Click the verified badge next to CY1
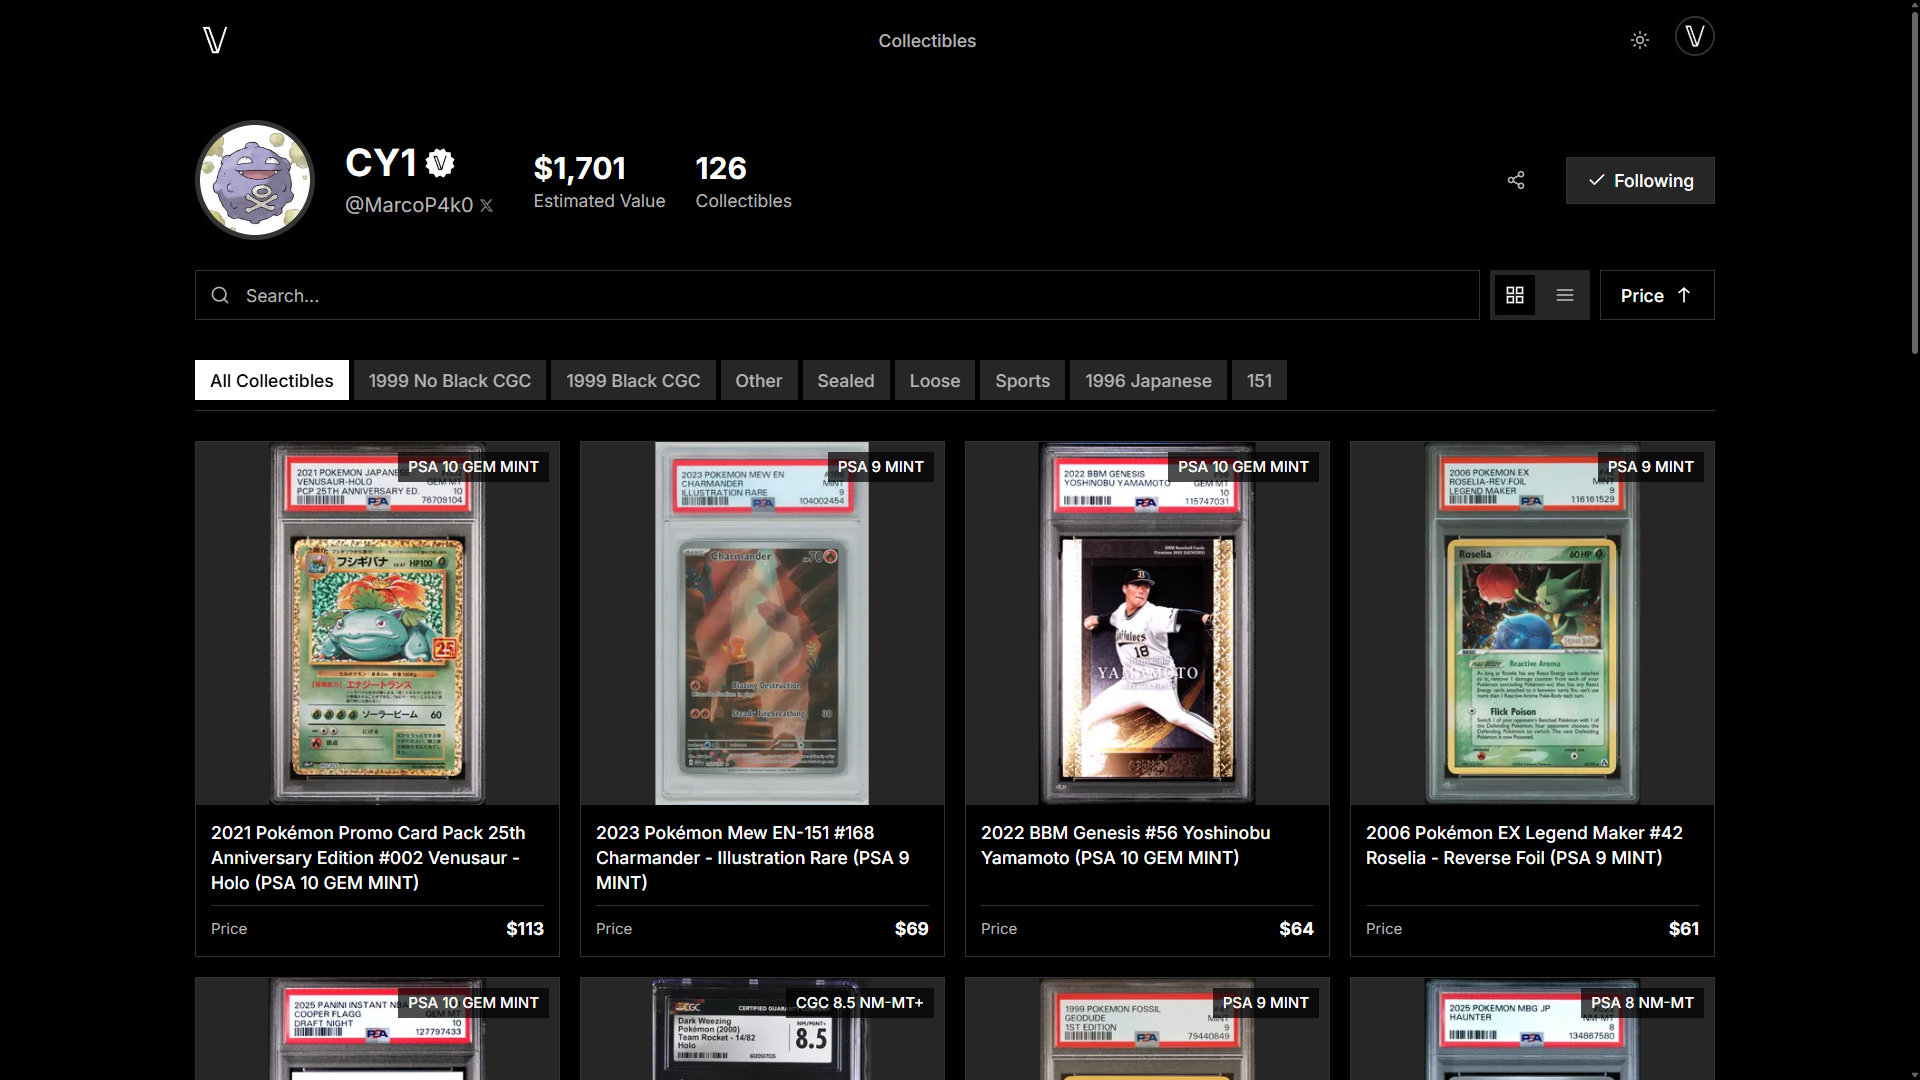The width and height of the screenshot is (1920, 1080). click(439, 162)
